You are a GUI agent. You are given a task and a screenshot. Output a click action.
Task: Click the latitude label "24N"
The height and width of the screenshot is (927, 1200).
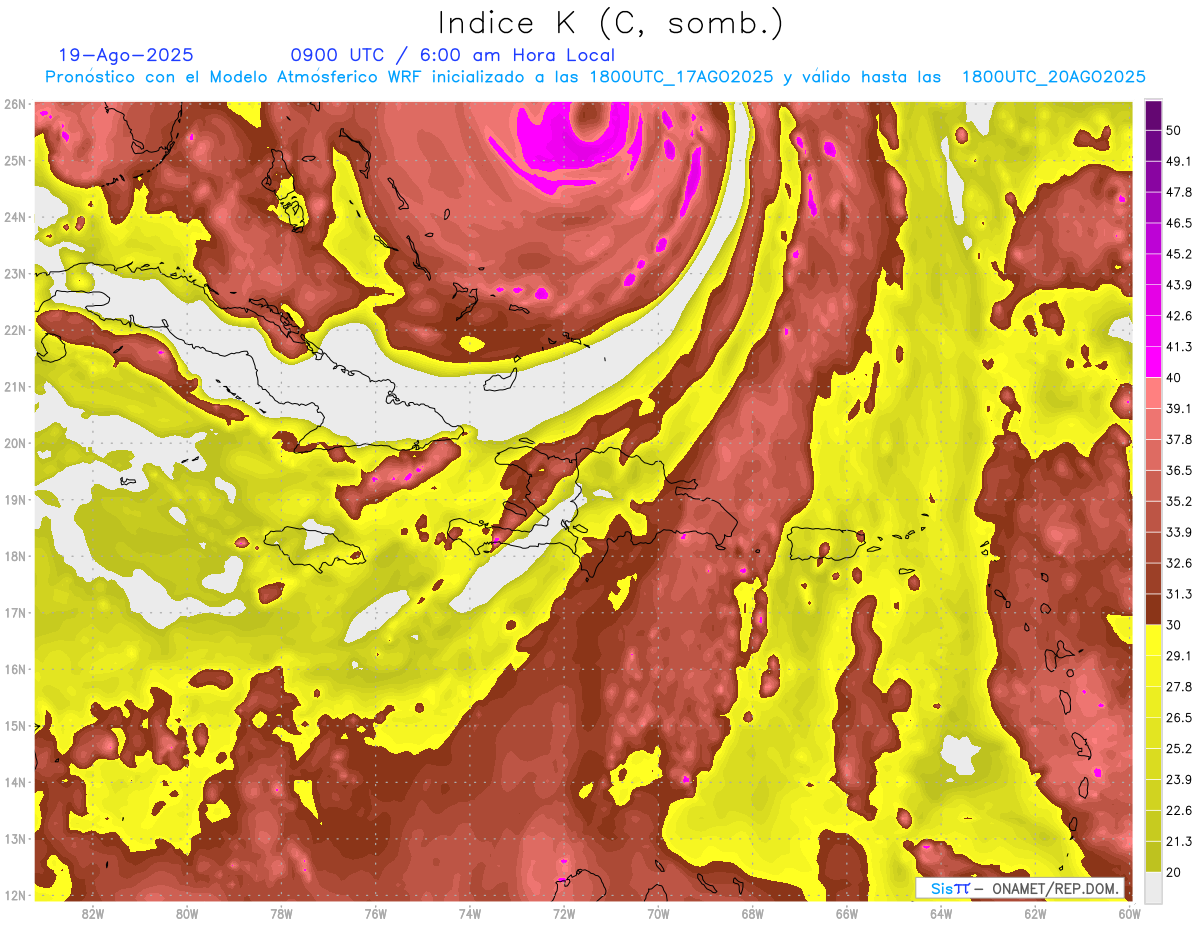[x=14, y=217]
